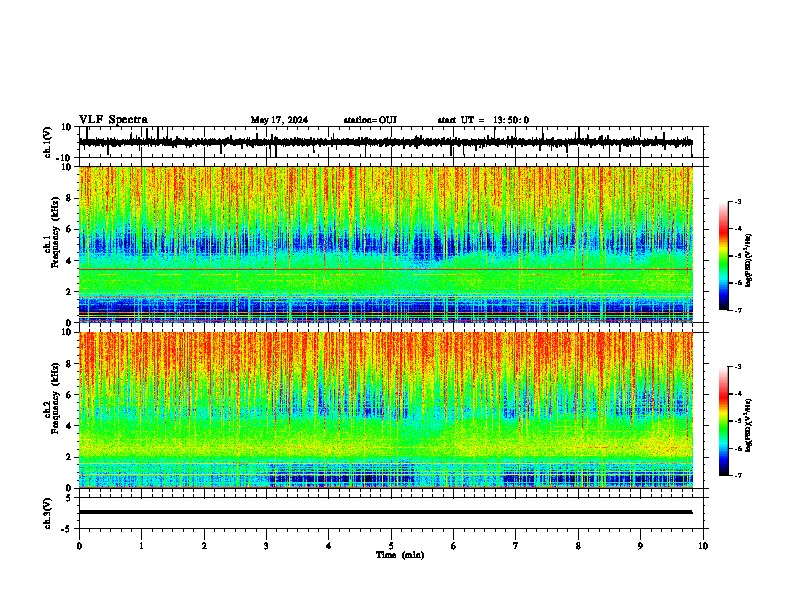Viewport: 792px width, 612px height.
Task: Click time axis tick label "1"
Action: pyautogui.click(x=141, y=546)
